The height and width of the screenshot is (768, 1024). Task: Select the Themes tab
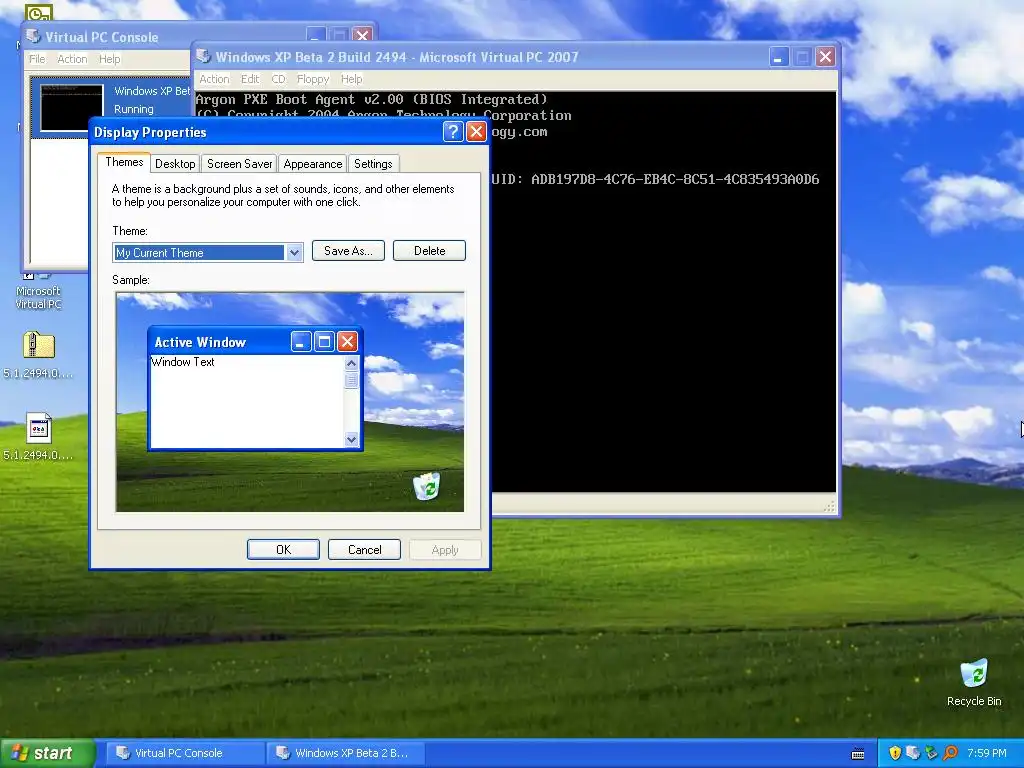[124, 162]
